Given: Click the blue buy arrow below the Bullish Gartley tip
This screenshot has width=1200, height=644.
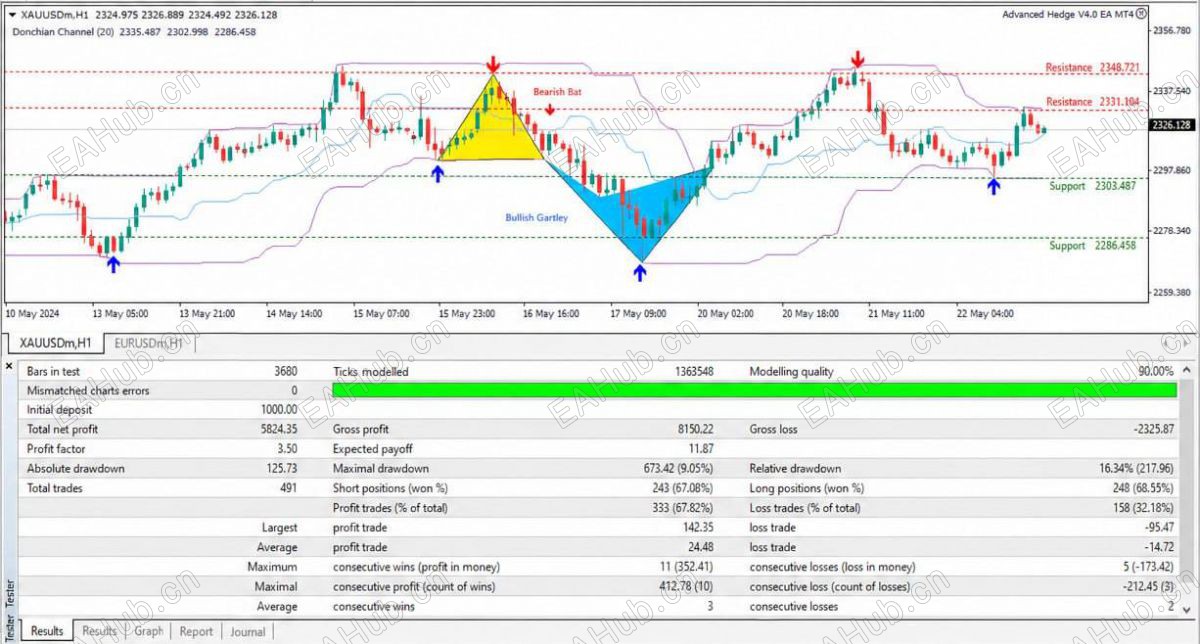Looking at the screenshot, I should [641, 269].
